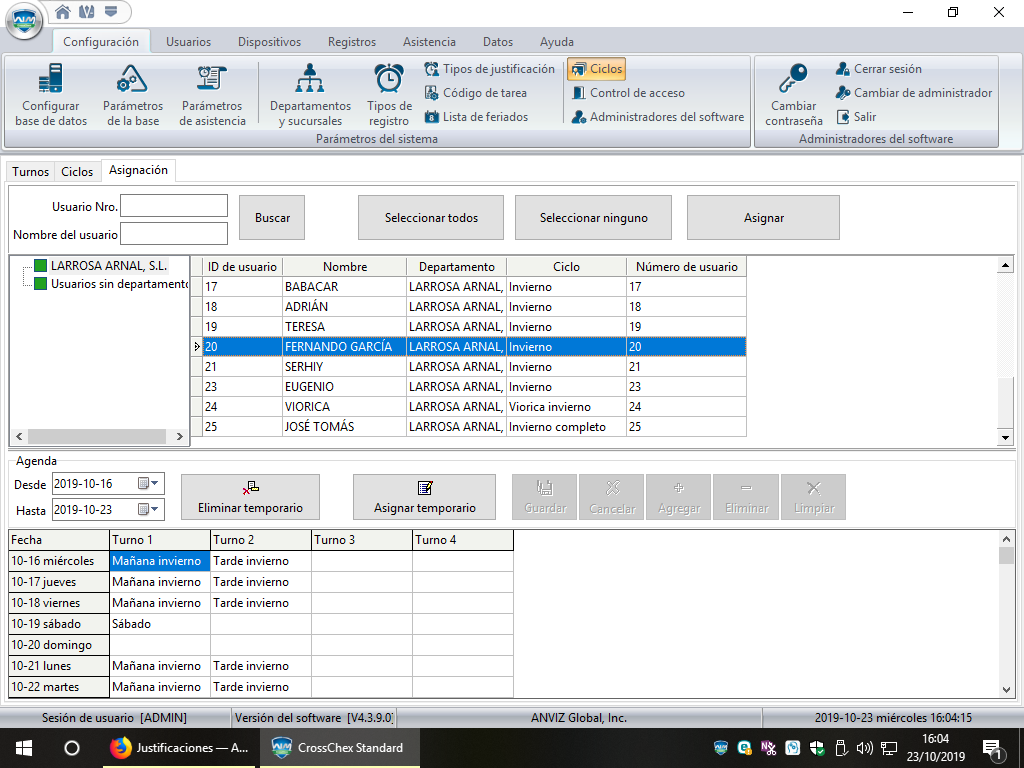This screenshot has height=768, width=1024.
Task: Open Control de acceso
Action: pos(628,93)
